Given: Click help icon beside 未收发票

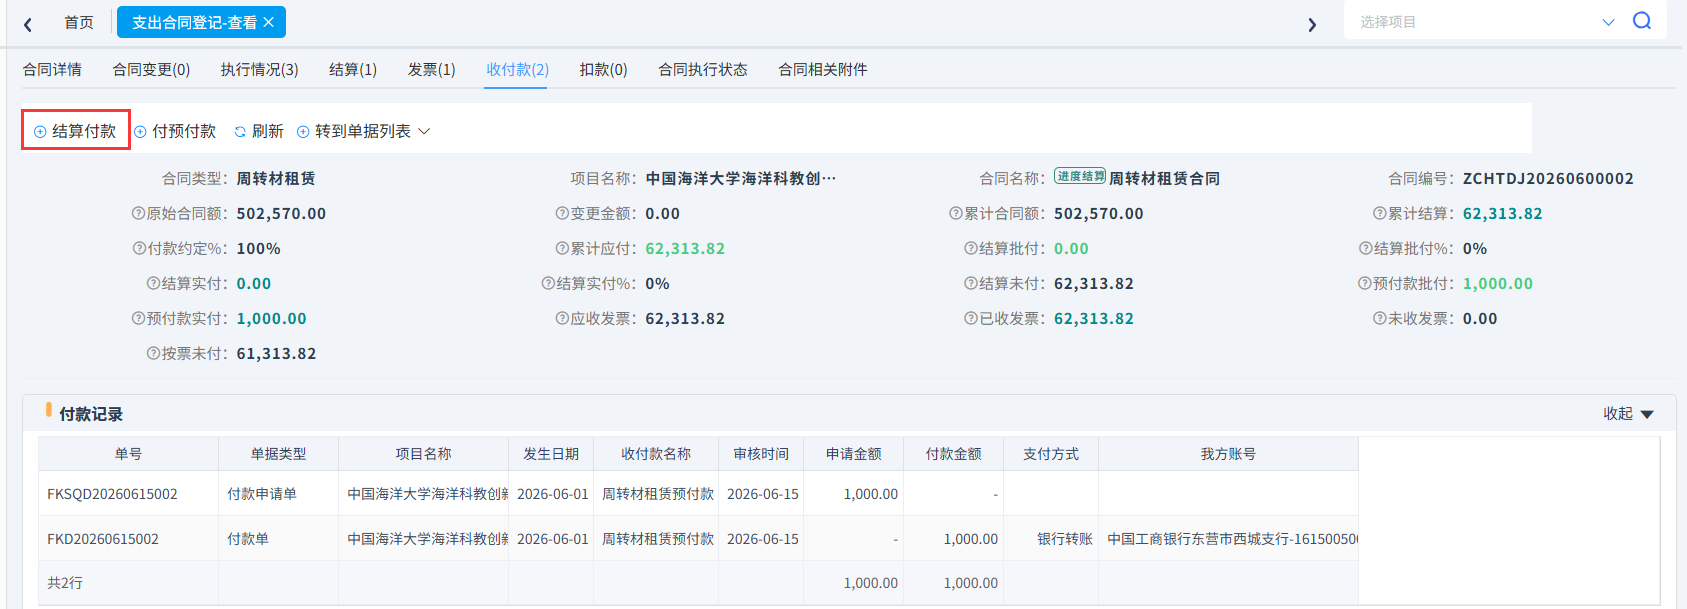Looking at the screenshot, I should (1380, 319).
